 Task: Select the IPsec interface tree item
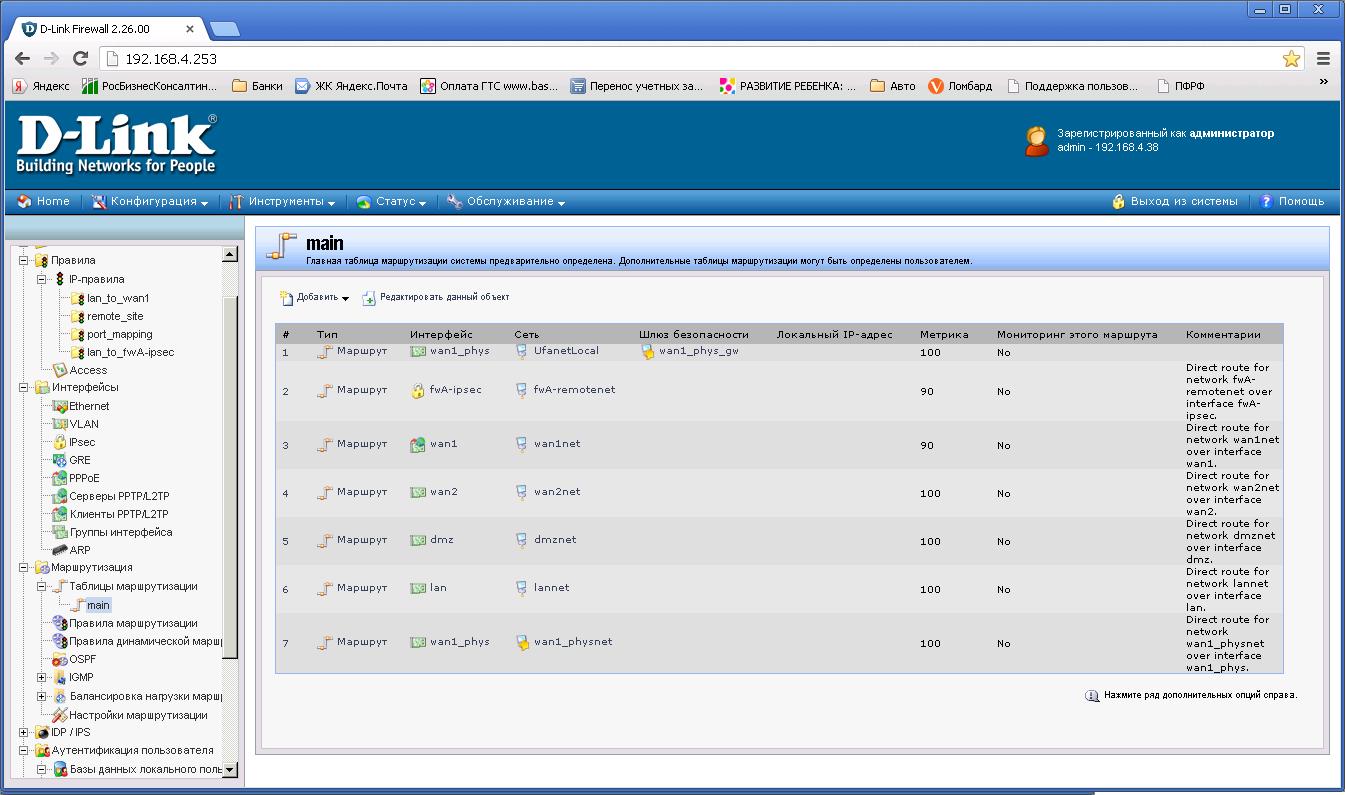[82, 442]
